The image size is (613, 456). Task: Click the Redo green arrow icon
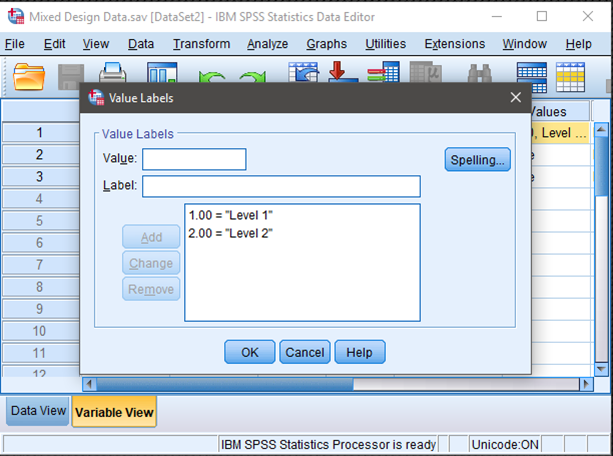253,76
